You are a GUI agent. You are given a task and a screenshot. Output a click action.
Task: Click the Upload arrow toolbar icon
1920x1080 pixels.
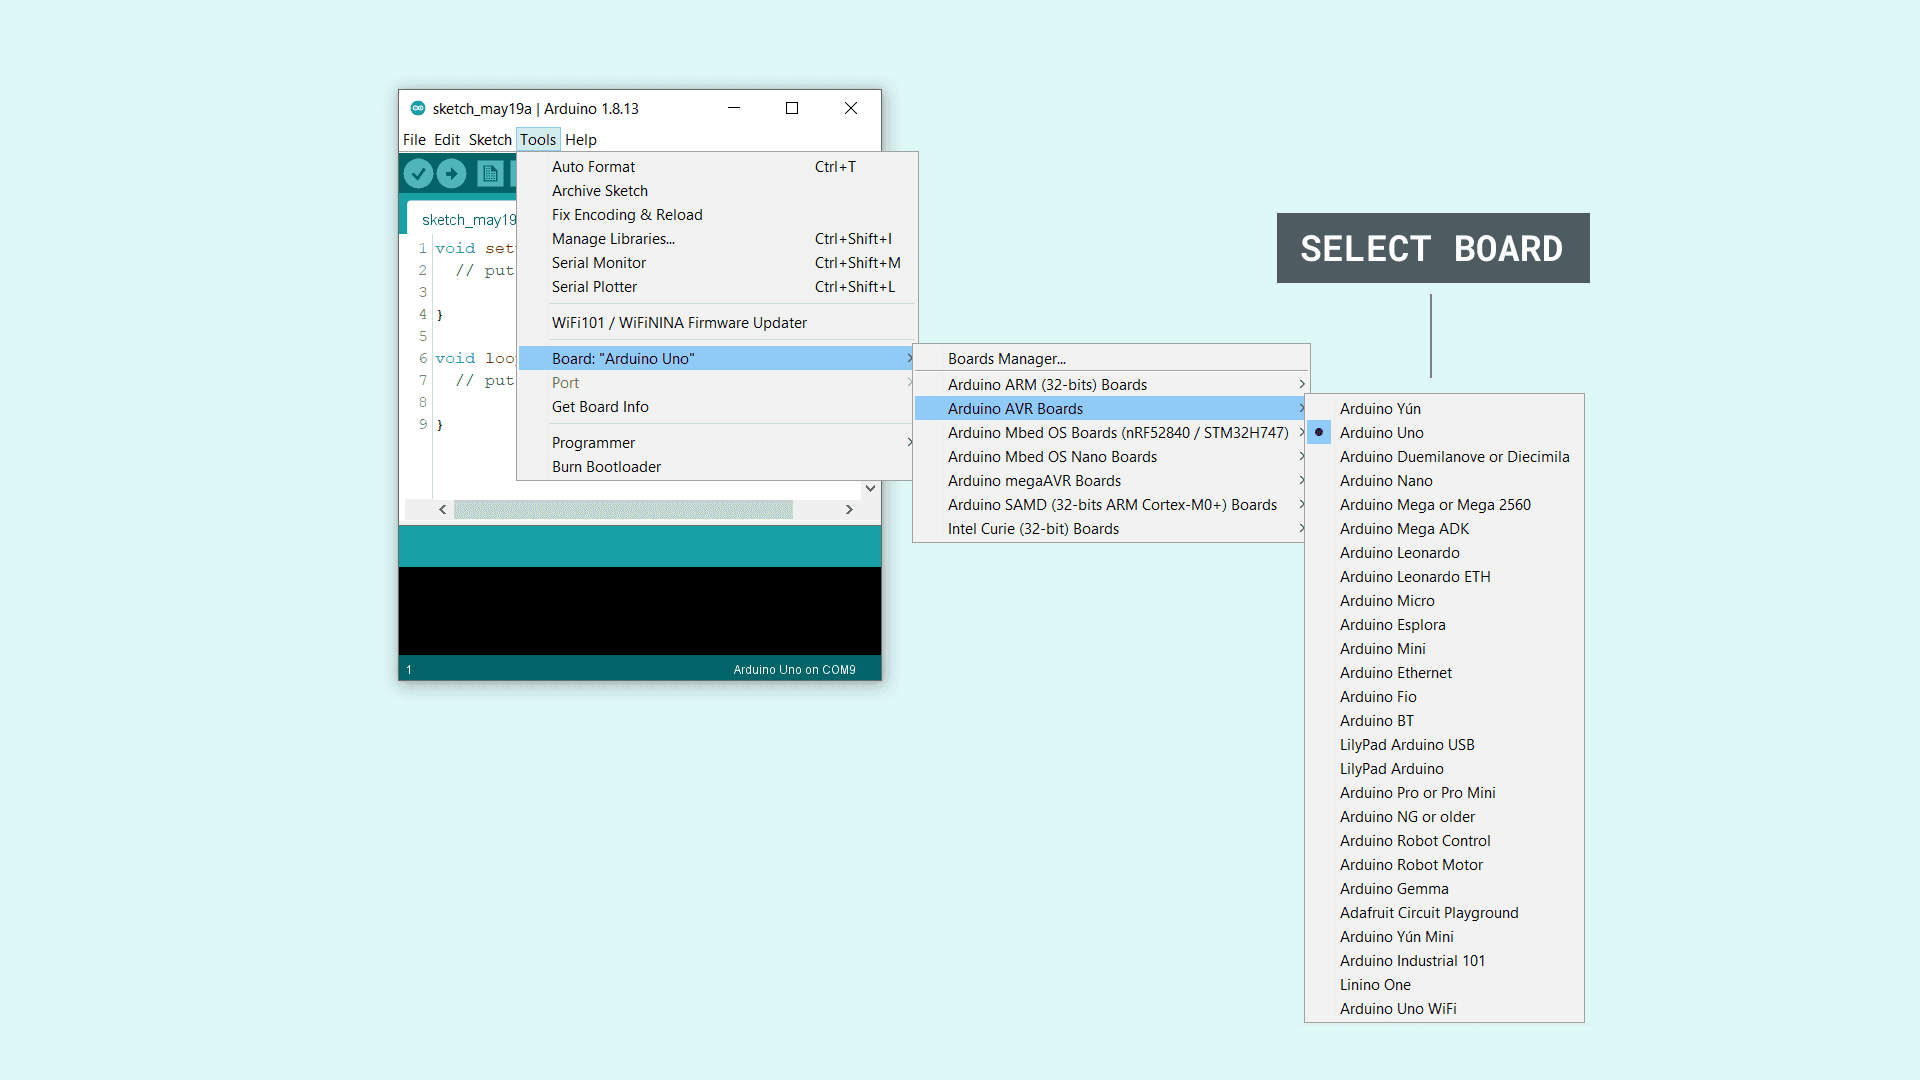452,174
